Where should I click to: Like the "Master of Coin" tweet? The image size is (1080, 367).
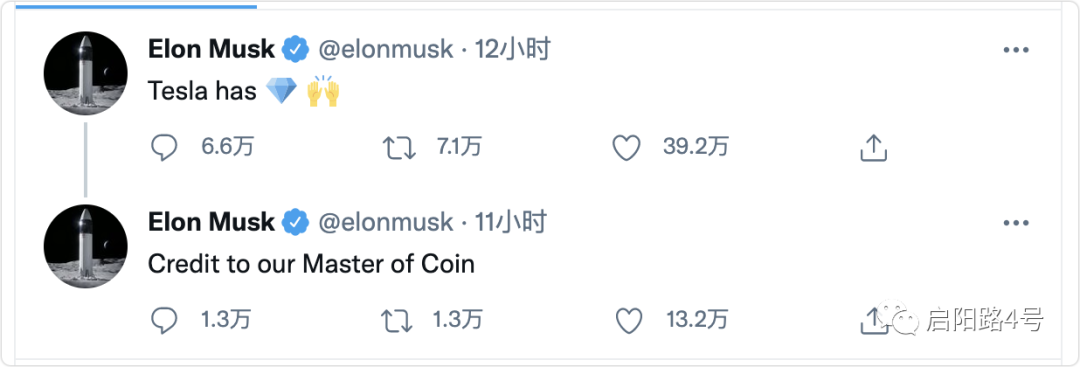628,320
